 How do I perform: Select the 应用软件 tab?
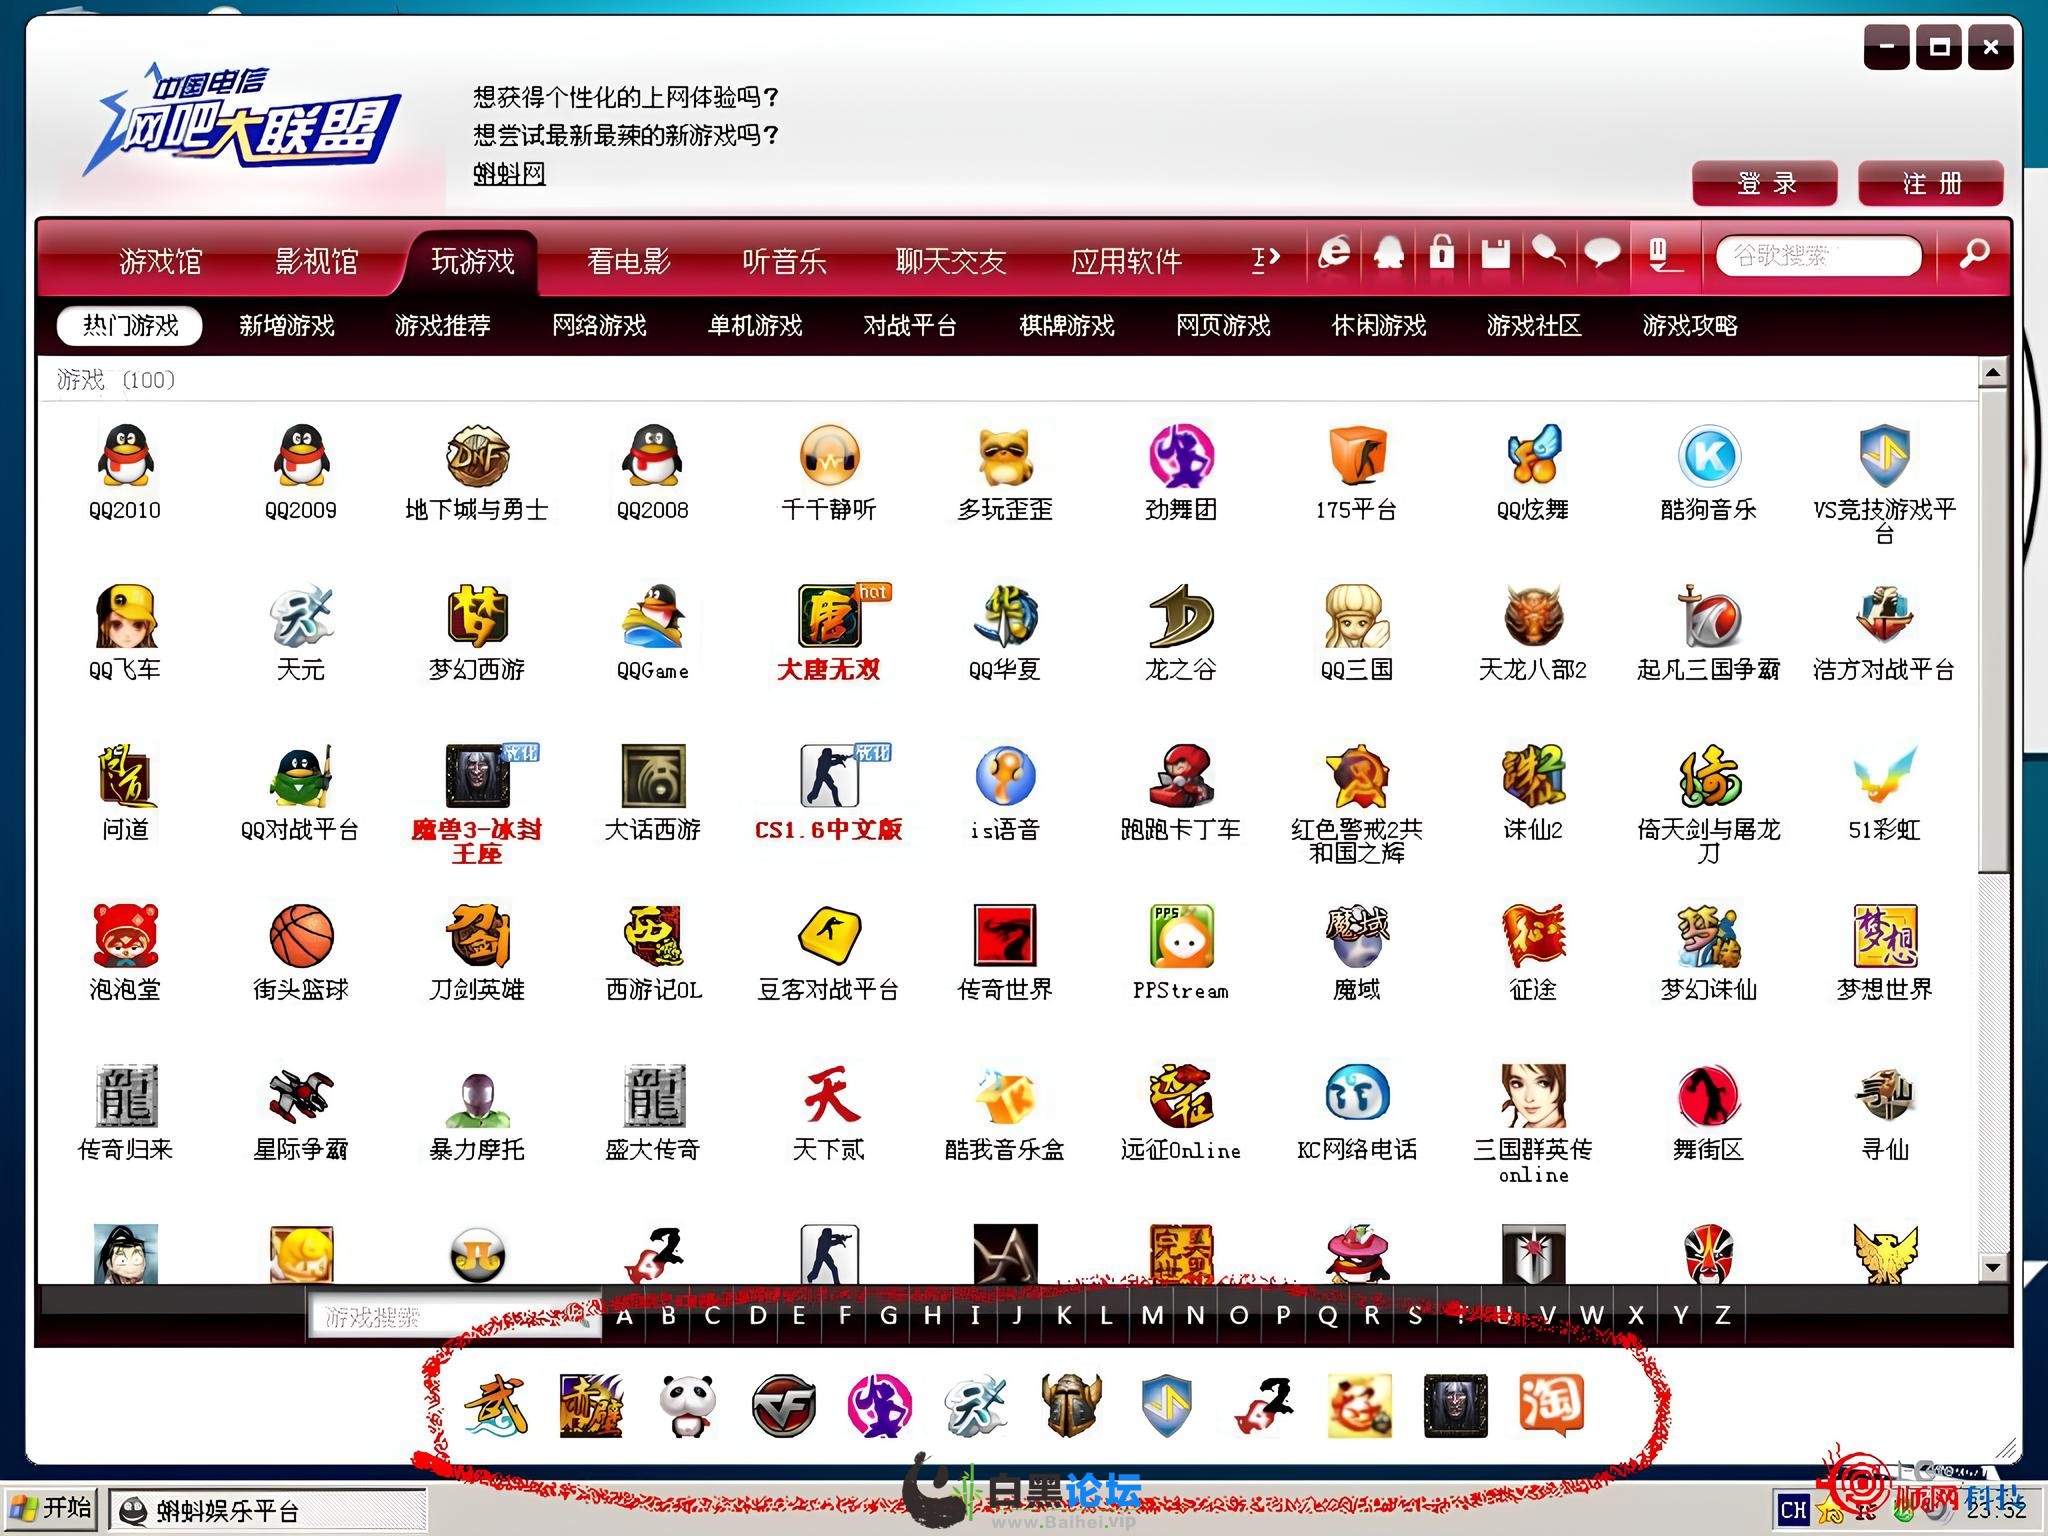[x=1127, y=261]
